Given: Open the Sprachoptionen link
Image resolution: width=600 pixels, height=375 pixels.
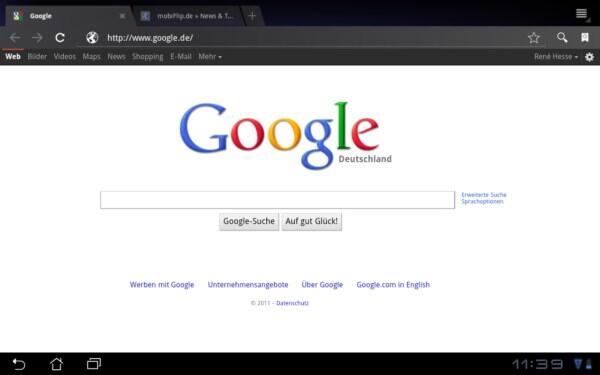Looking at the screenshot, I should click(482, 202).
